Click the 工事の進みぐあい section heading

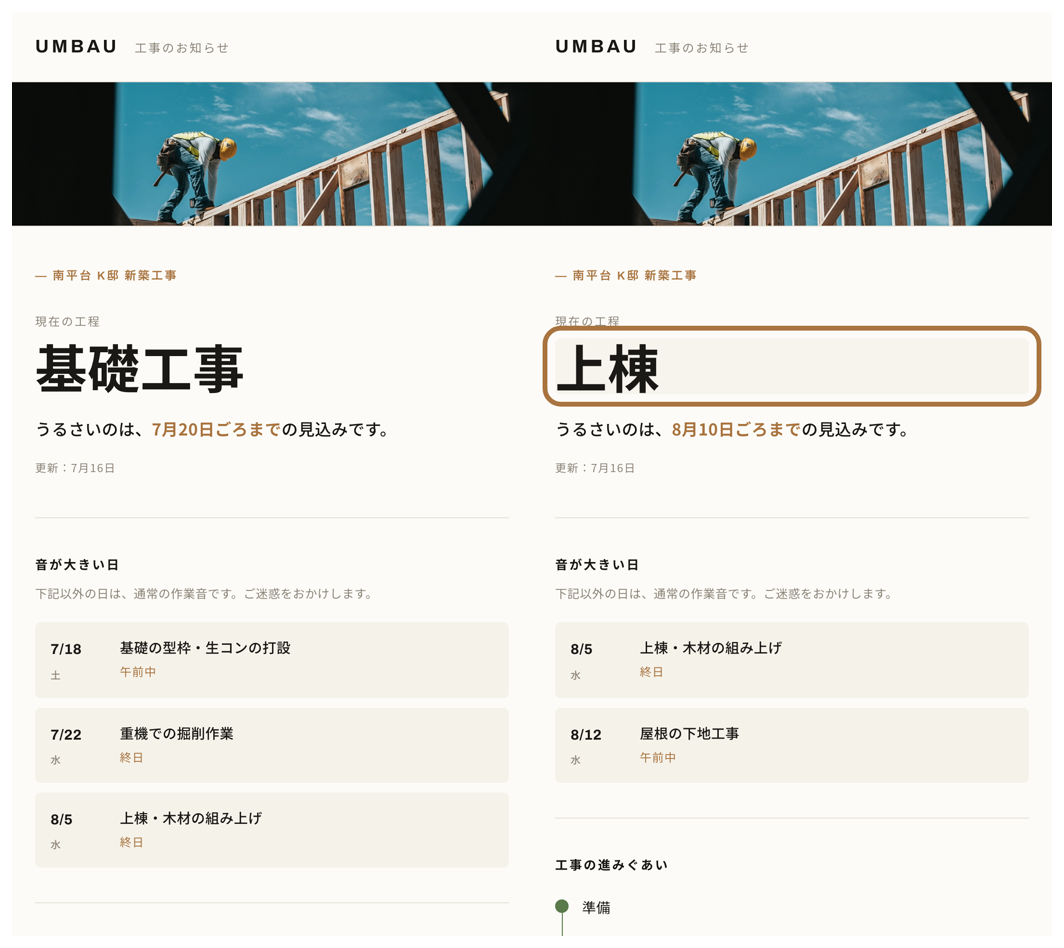pyautogui.click(x=611, y=865)
